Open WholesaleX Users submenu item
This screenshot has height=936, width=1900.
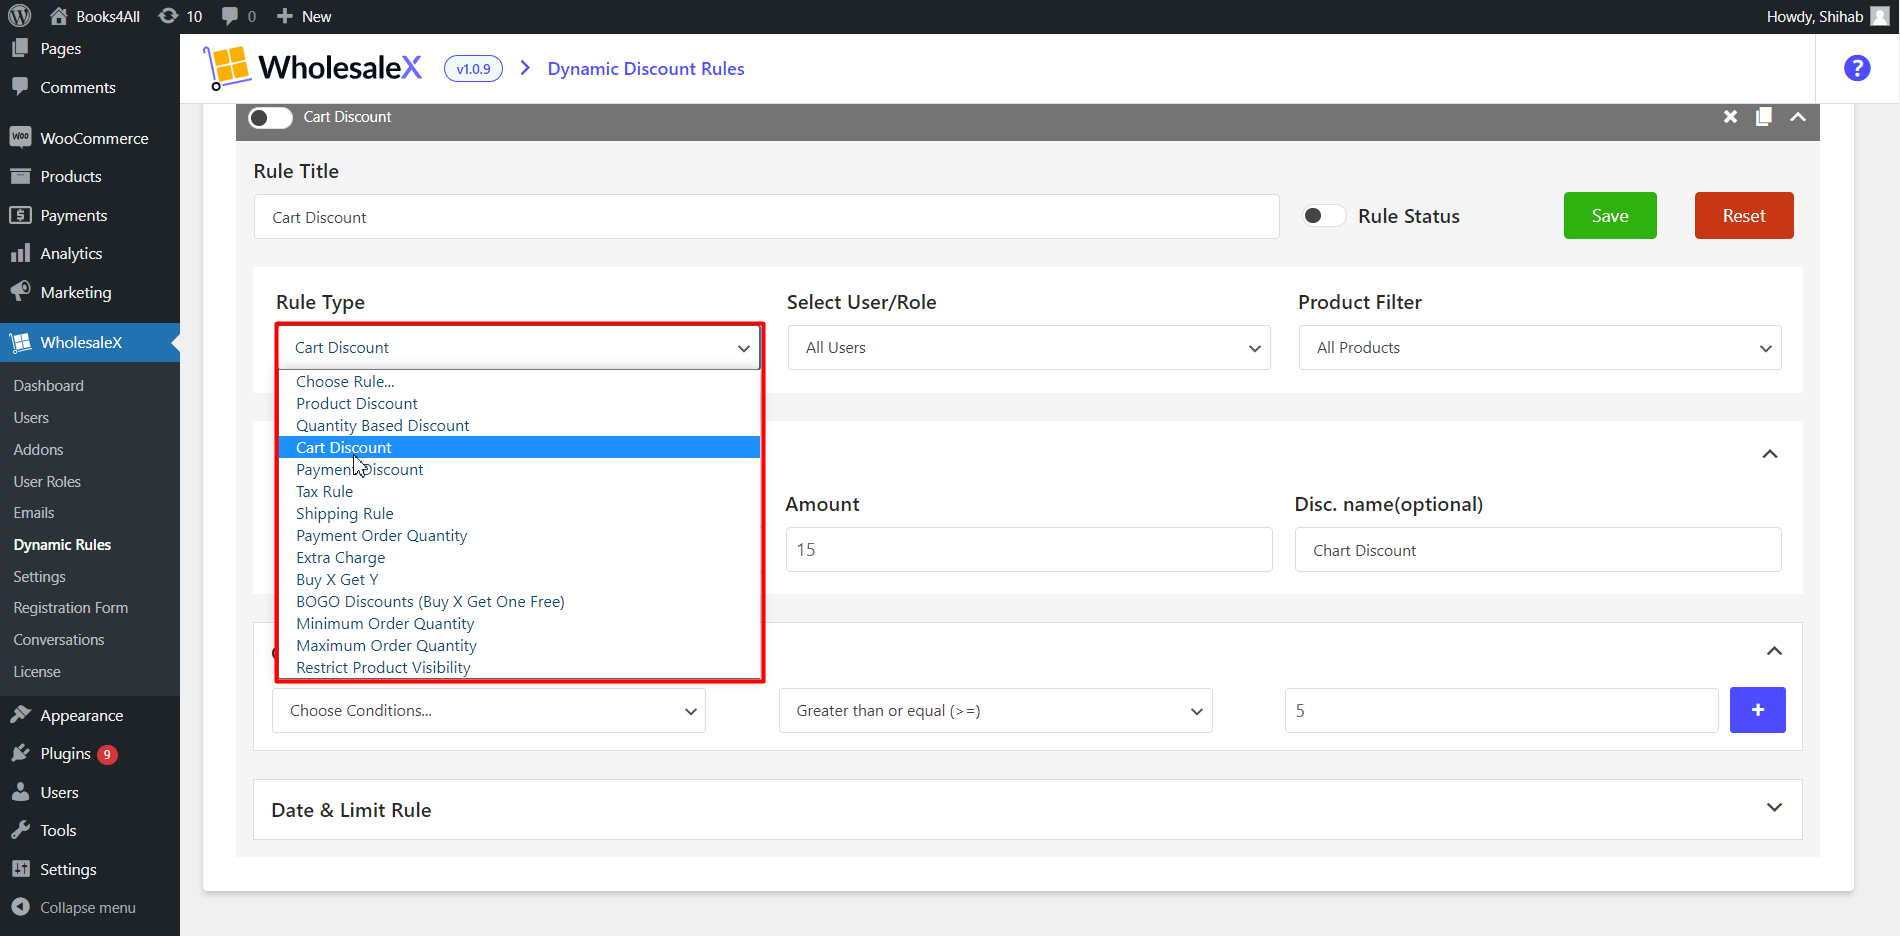pos(31,418)
